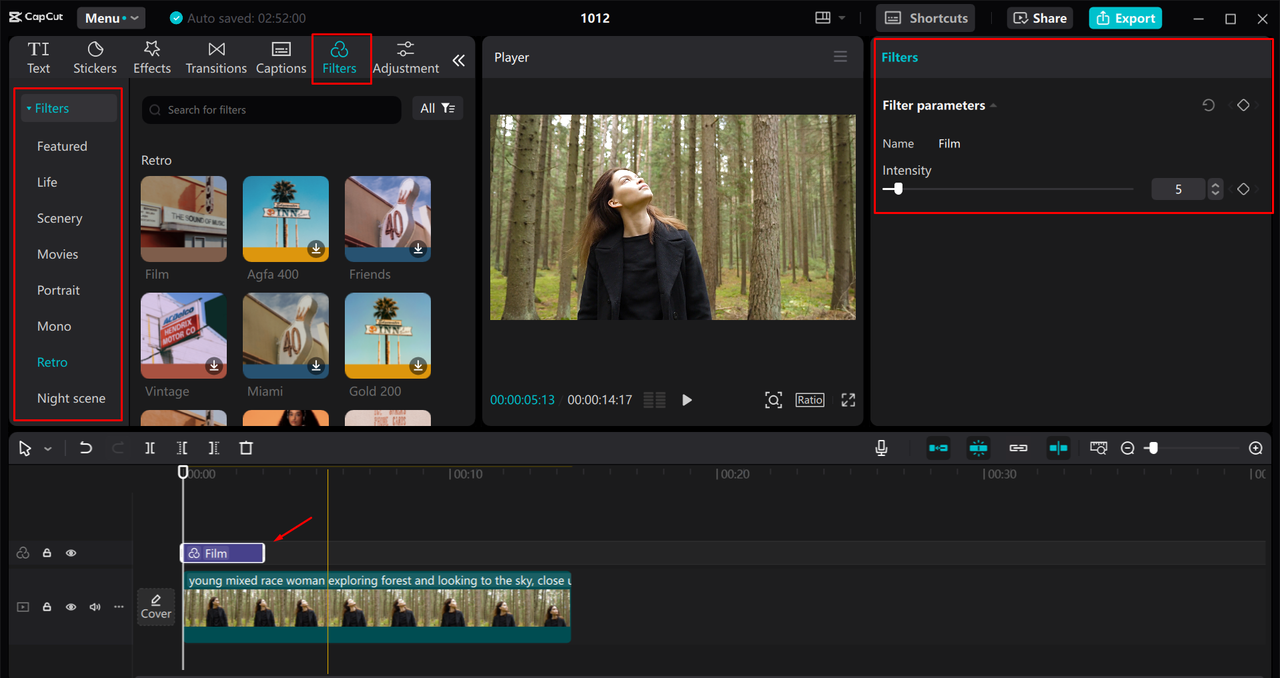Image resolution: width=1280 pixels, height=678 pixels.
Task: Click the player focus frame icon
Action: point(773,400)
